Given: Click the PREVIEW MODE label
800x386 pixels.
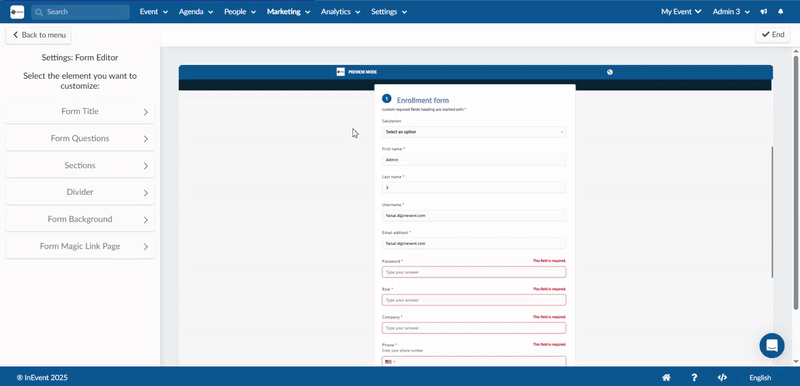Looking at the screenshot, I should click(363, 72).
